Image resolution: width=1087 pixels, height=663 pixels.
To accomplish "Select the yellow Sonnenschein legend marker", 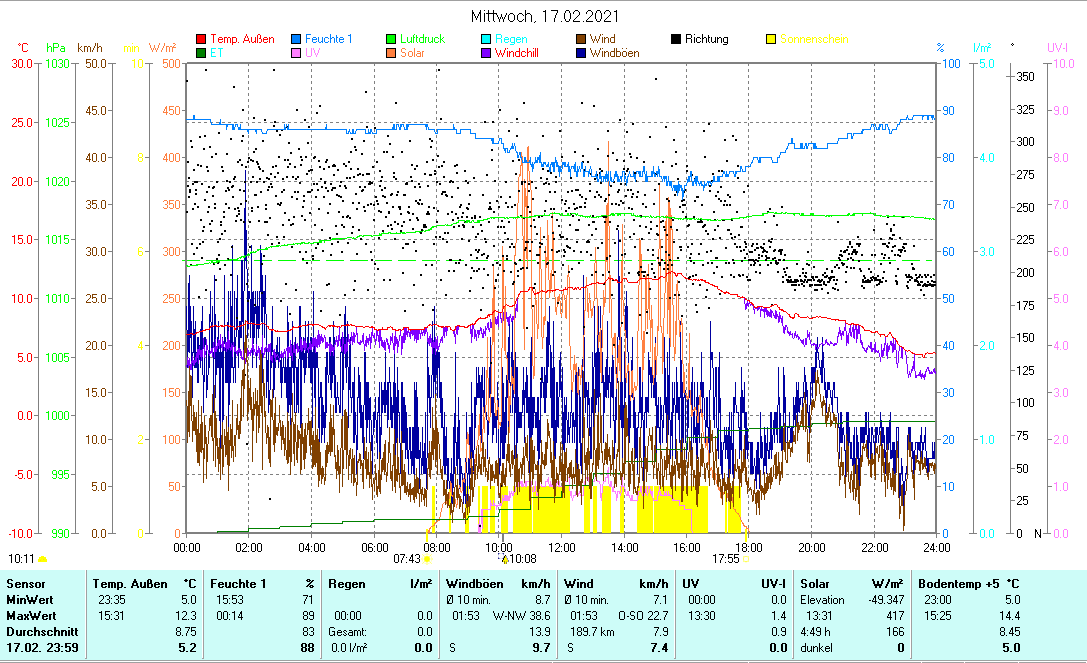I will [771, 40].
